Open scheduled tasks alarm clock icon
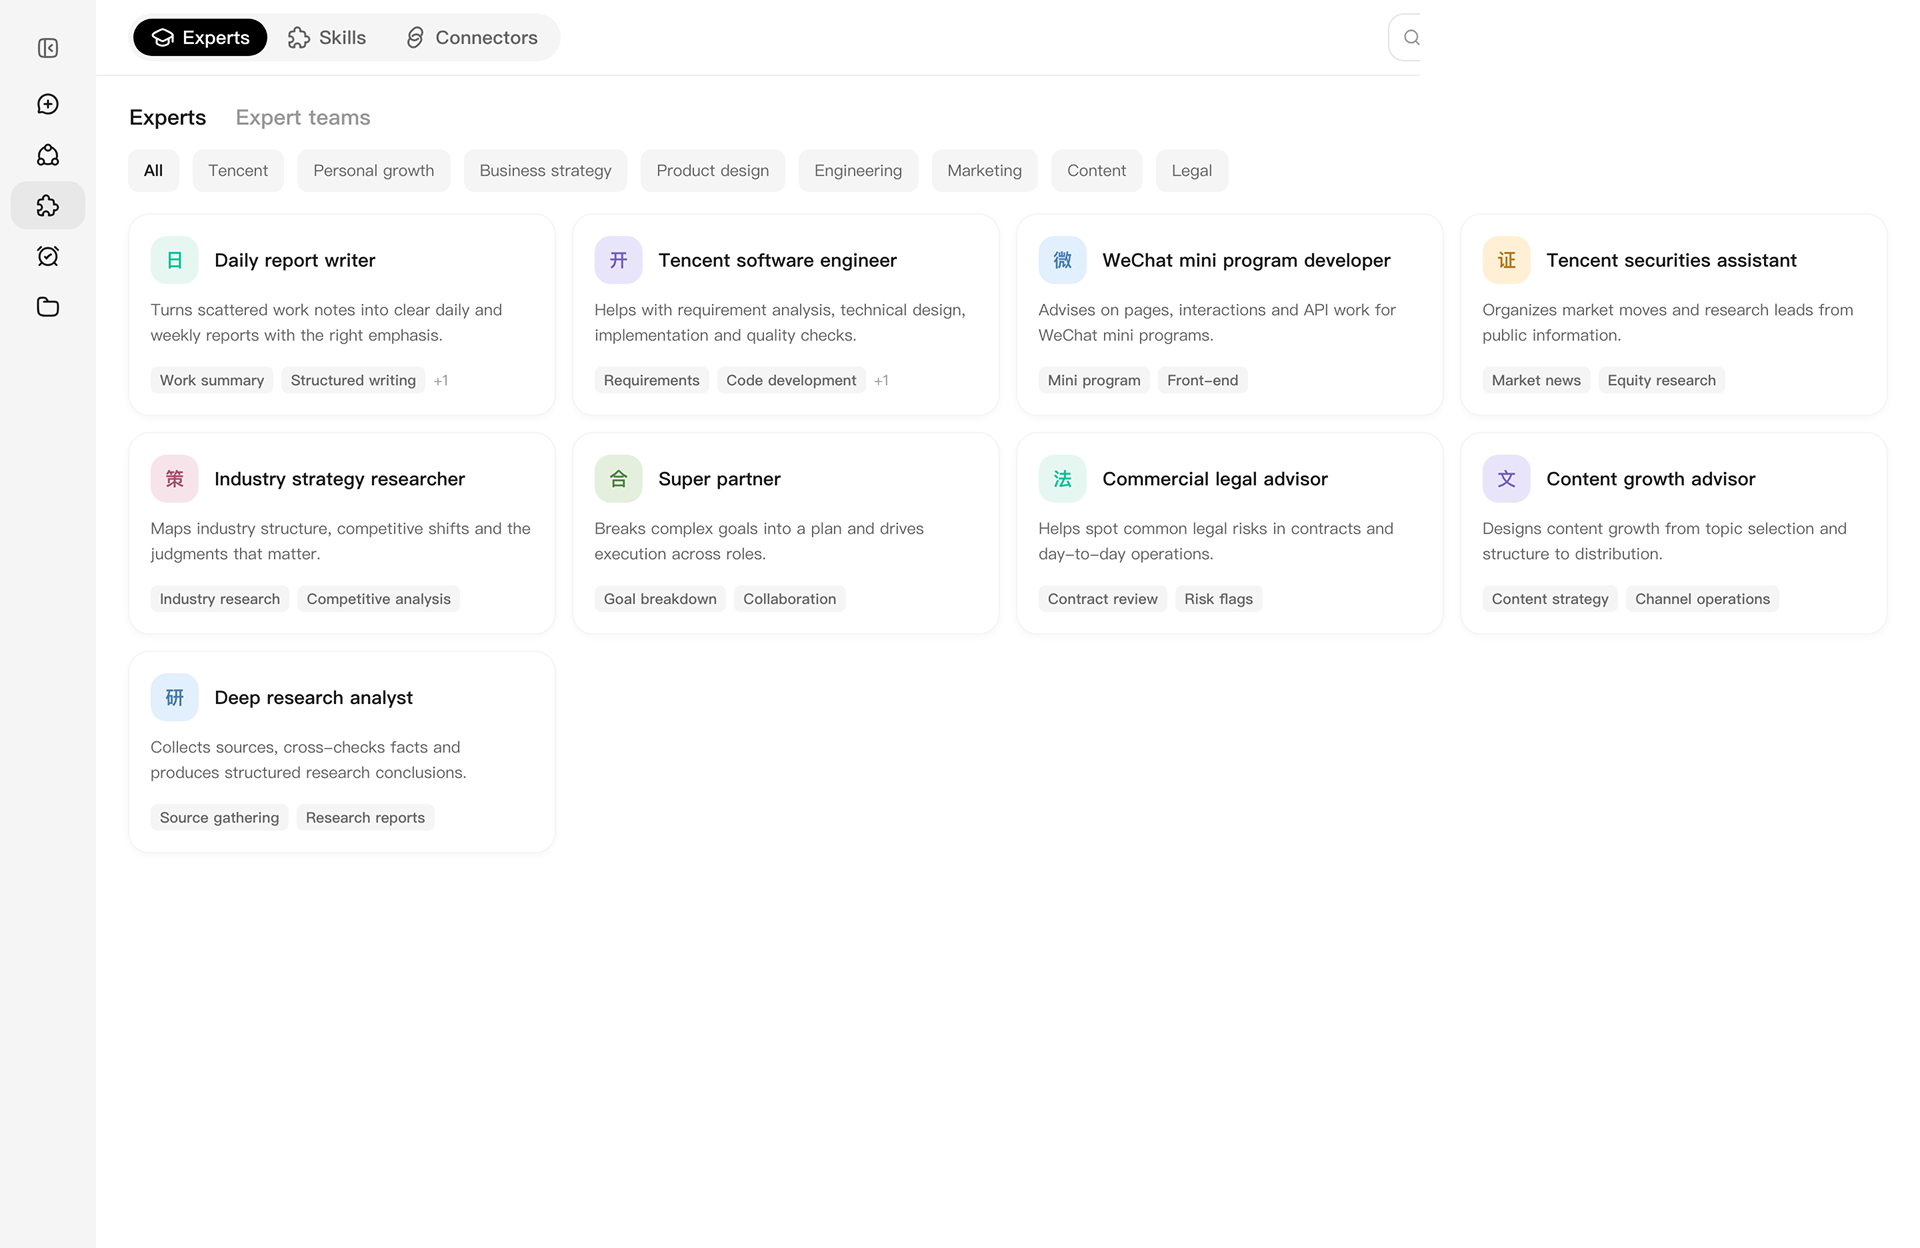The width and height of the screenshot is (1920, 1248). [x=48, y=256]
